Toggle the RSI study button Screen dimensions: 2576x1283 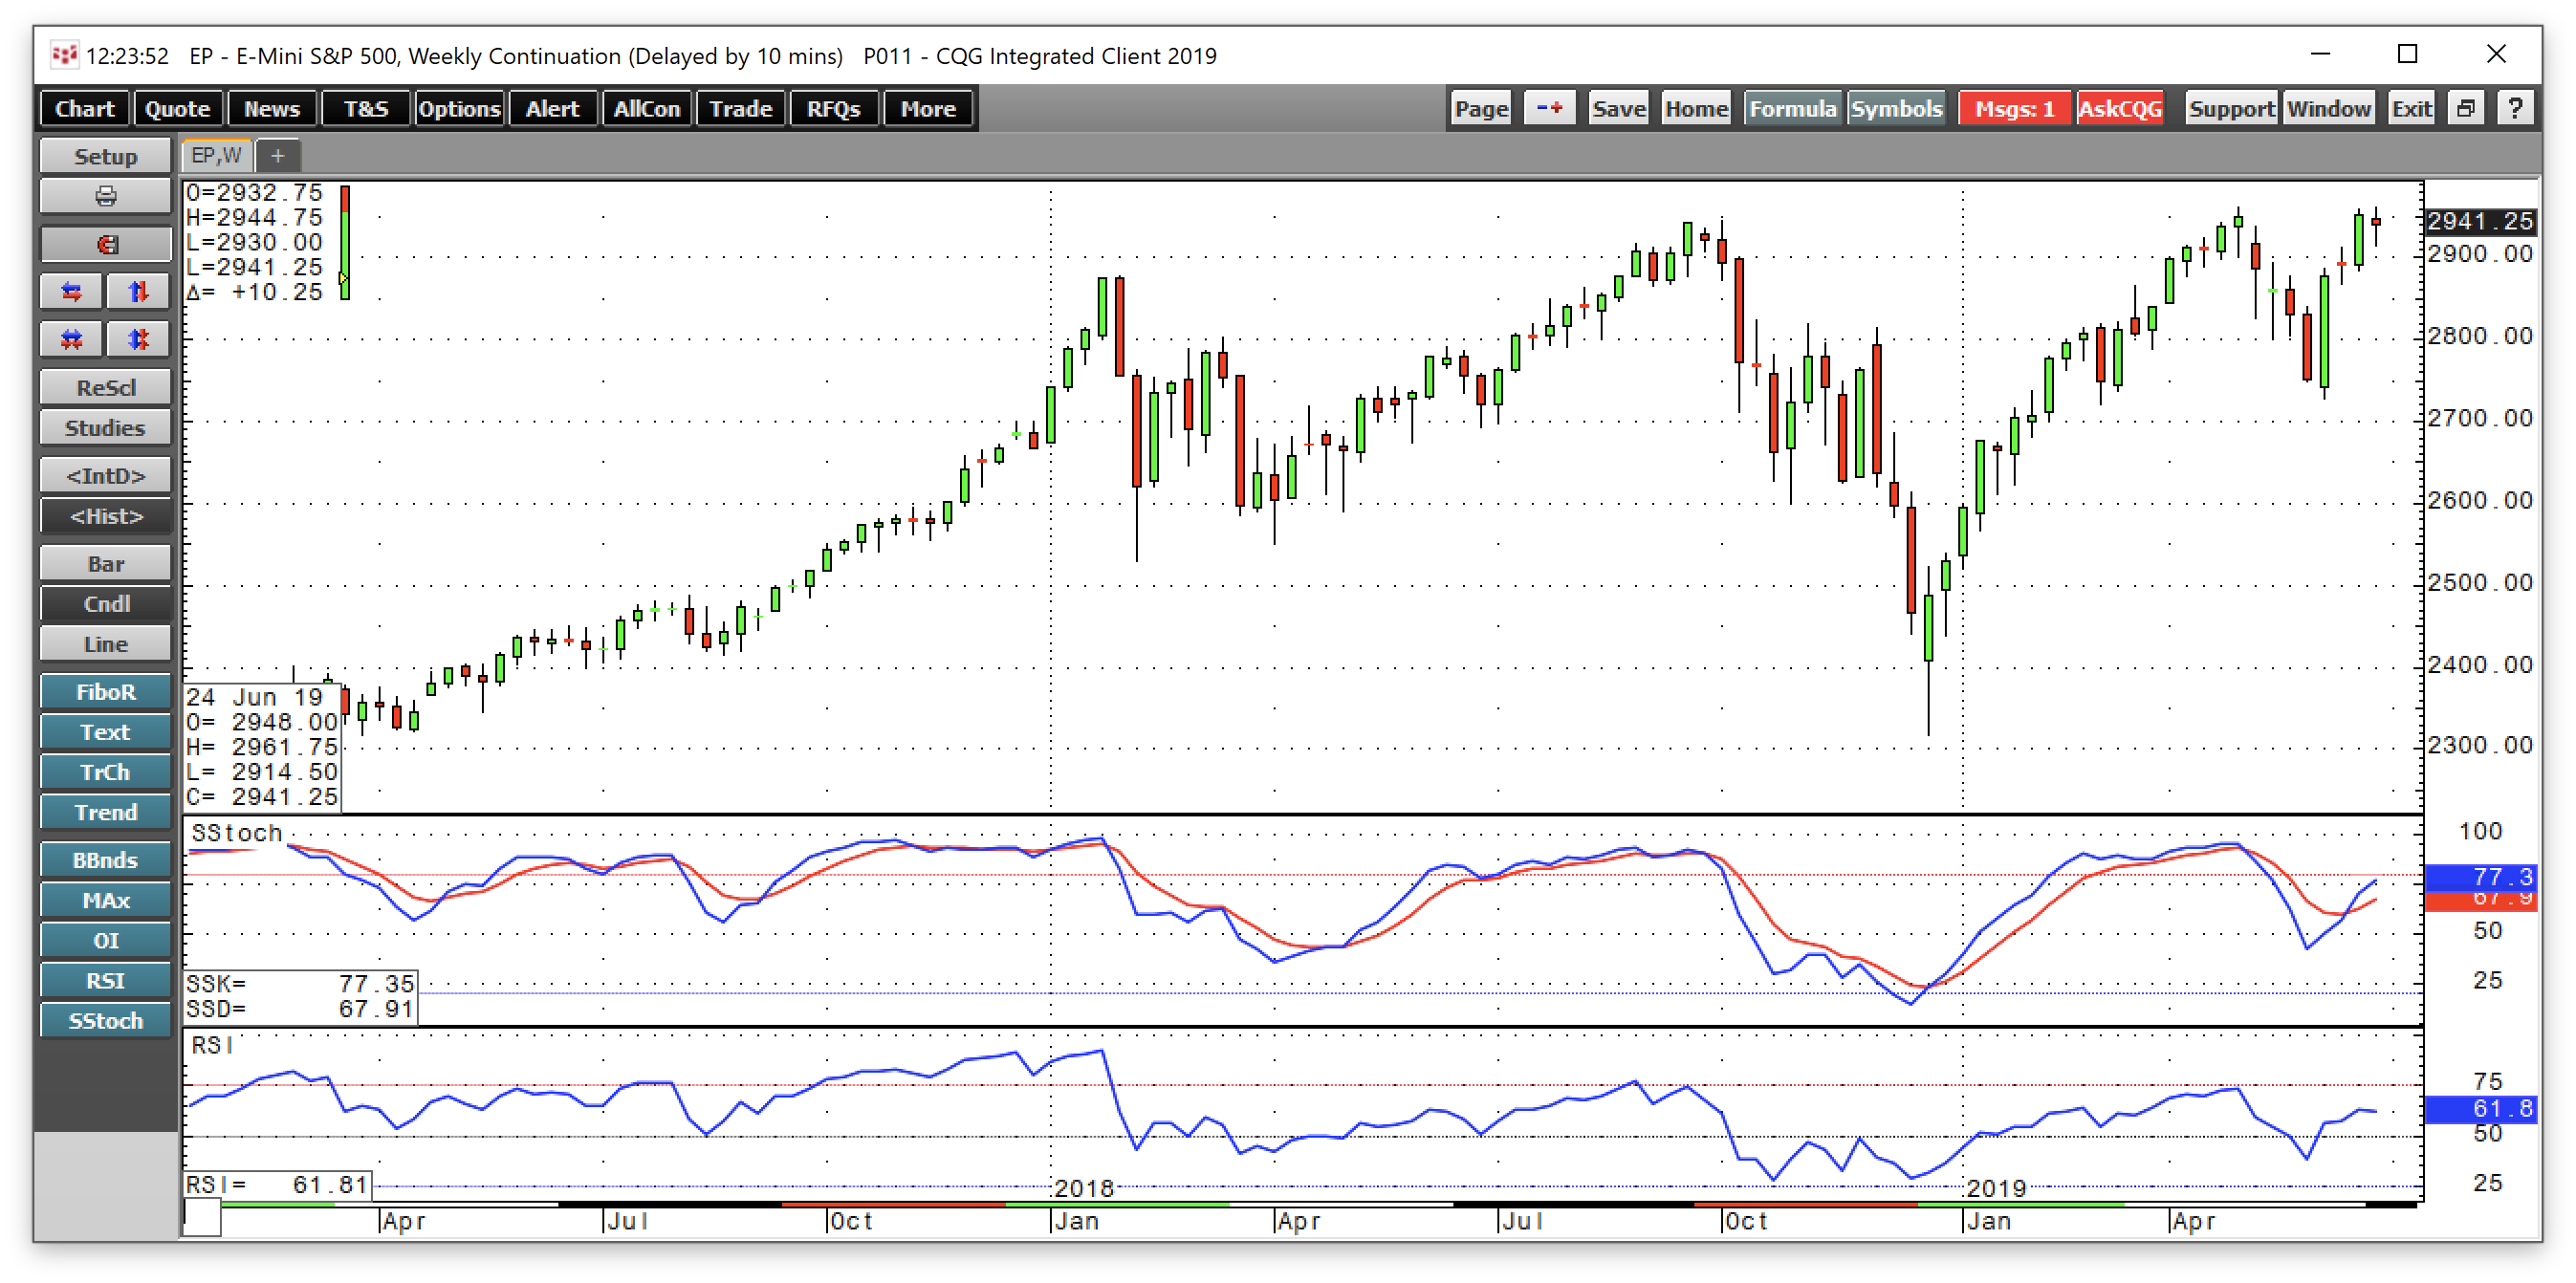(105, 981)
